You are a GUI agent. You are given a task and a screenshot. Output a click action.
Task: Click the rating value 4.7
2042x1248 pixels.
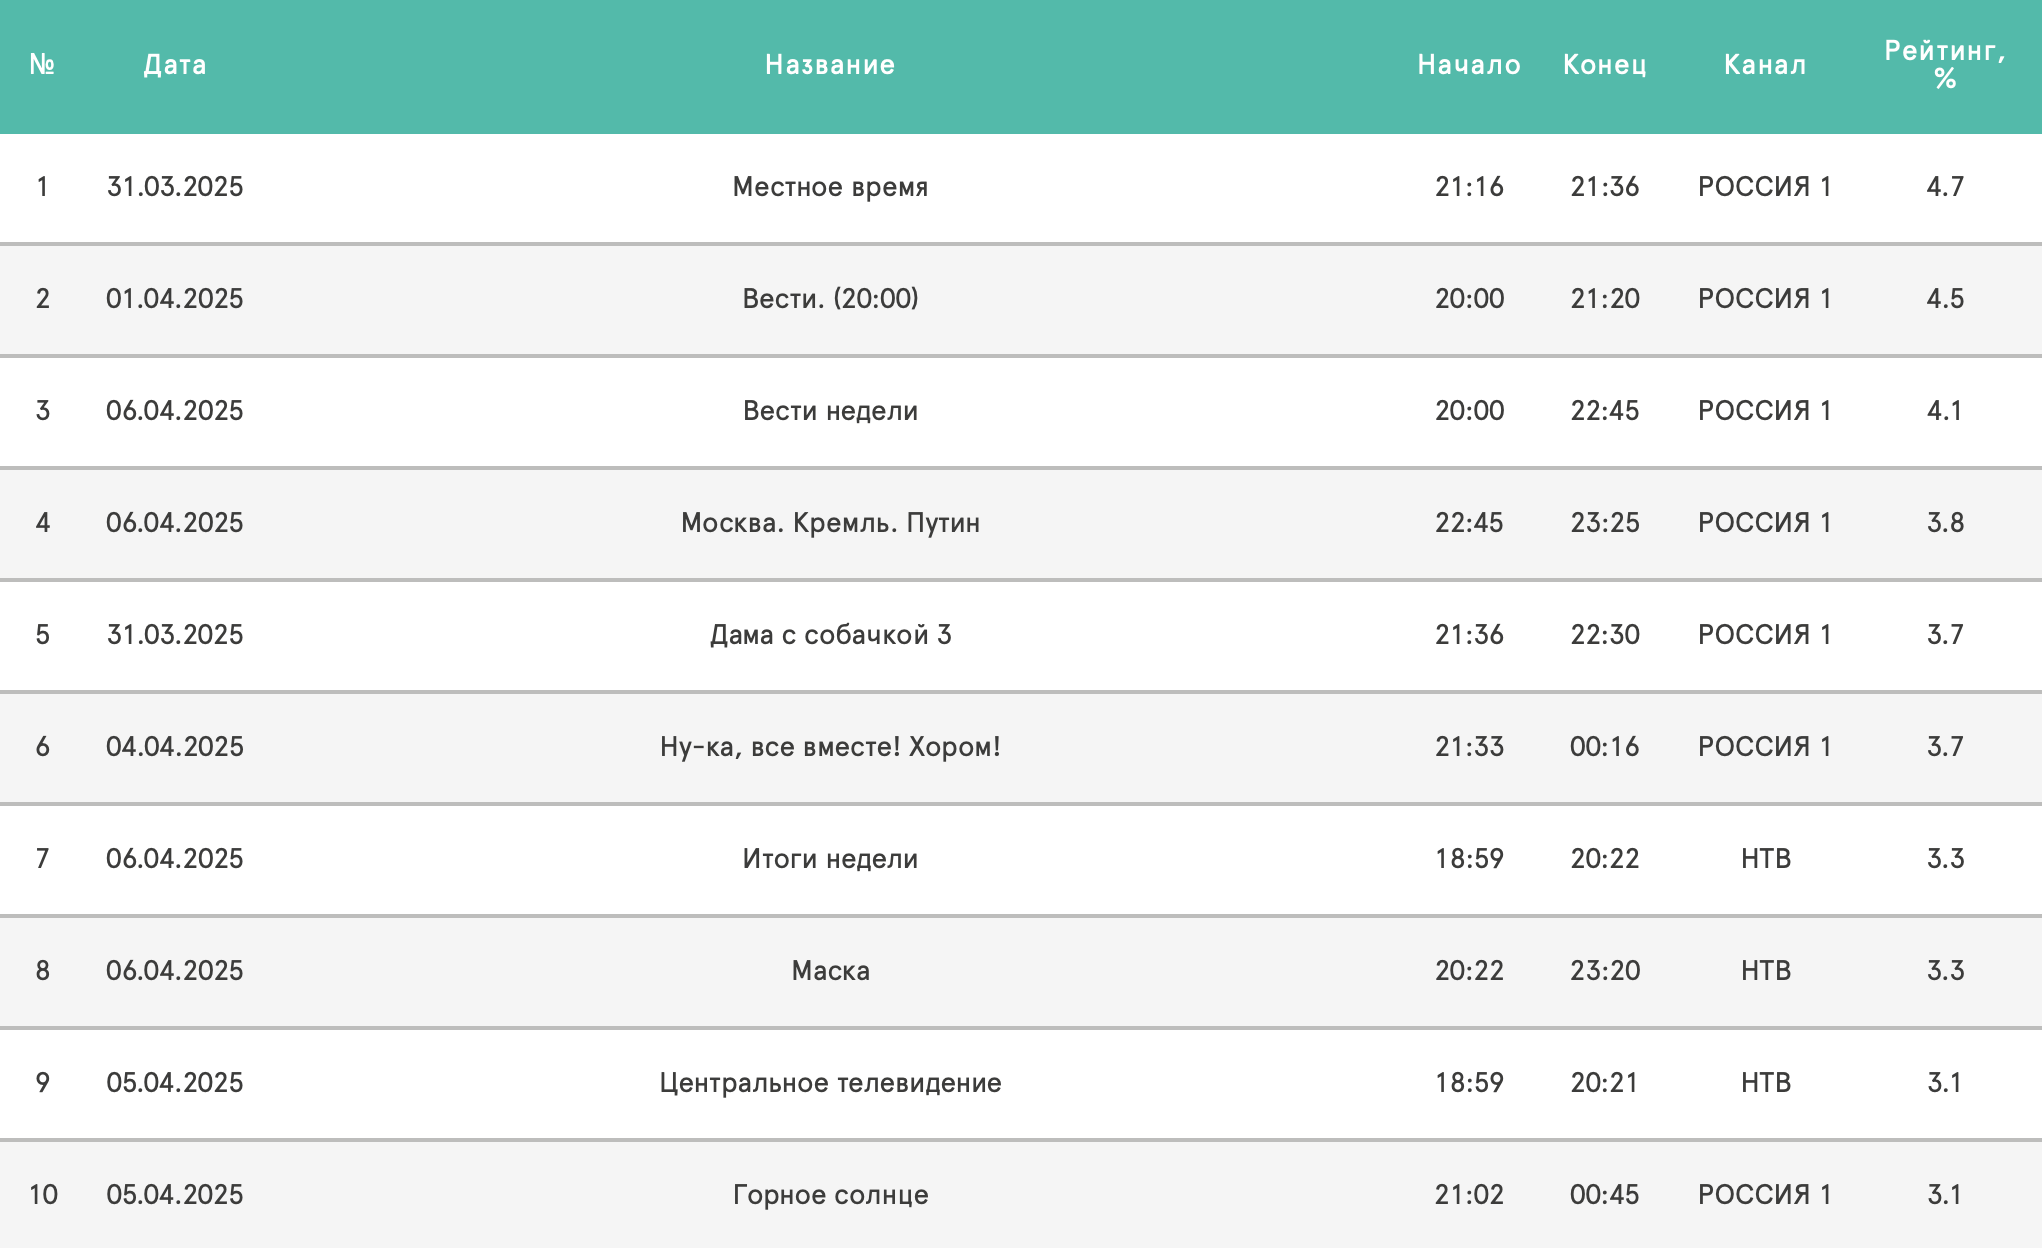[x=1945, y=187]
